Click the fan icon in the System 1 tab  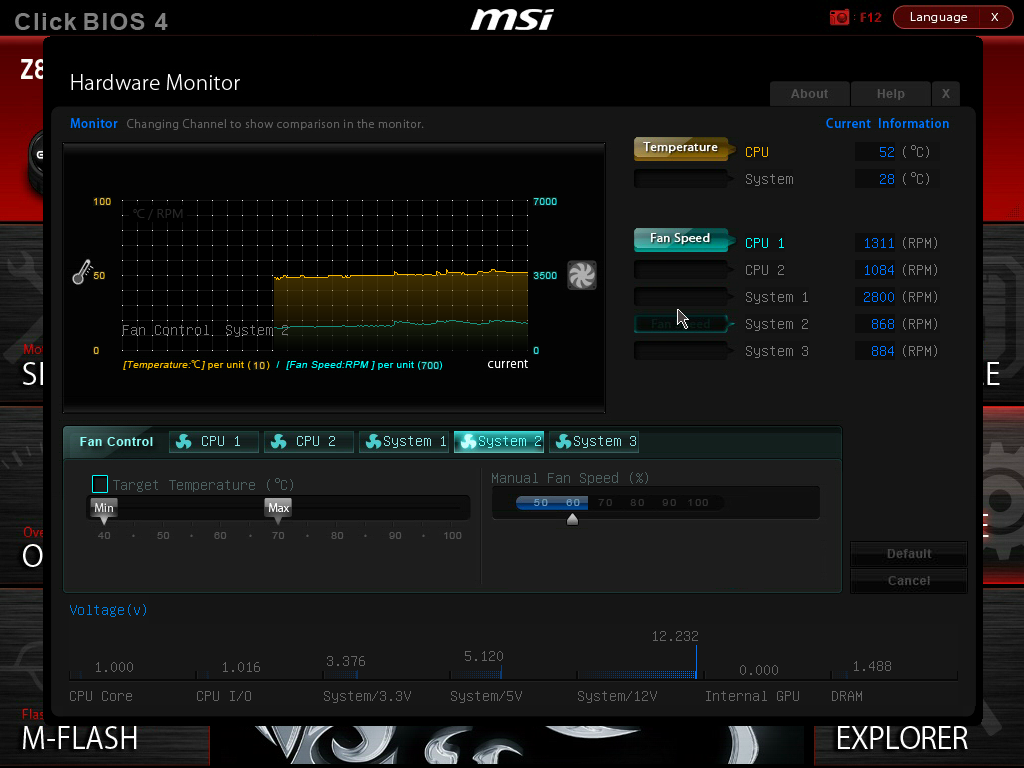(373, 442)
